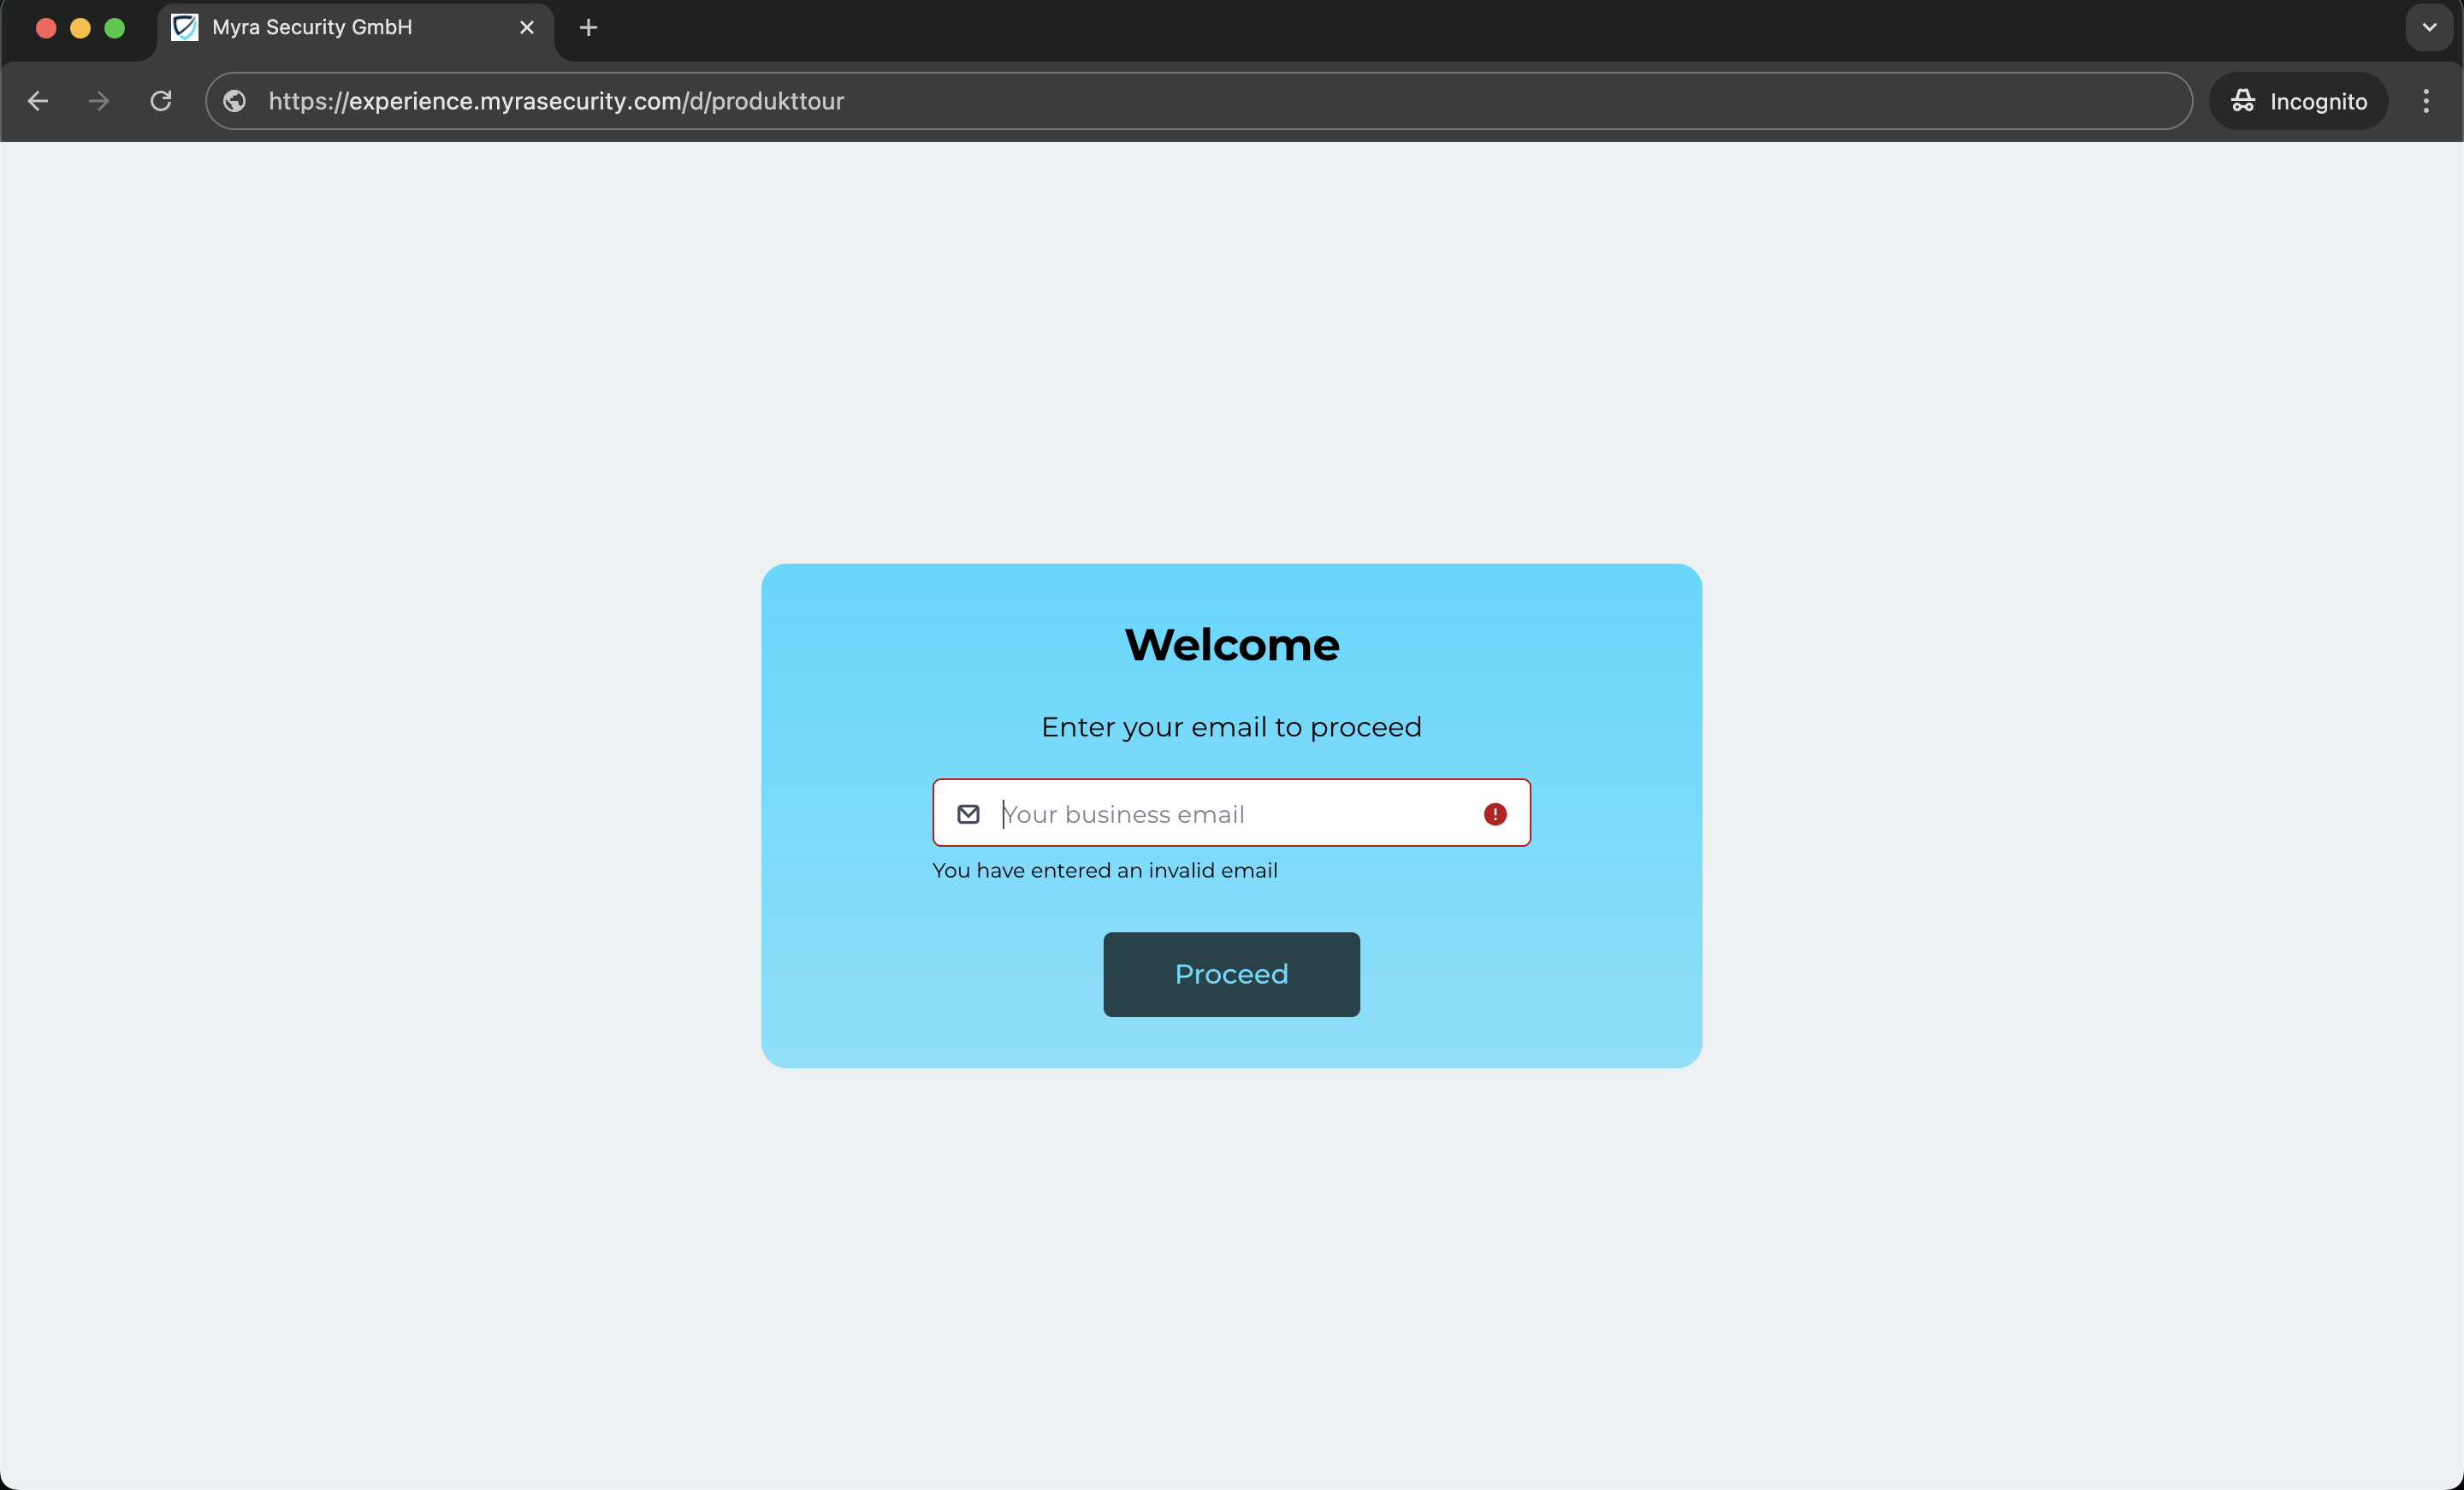Click the browser back arrow
This screenshot has height=1490, width=2464.
click(38, 101)
